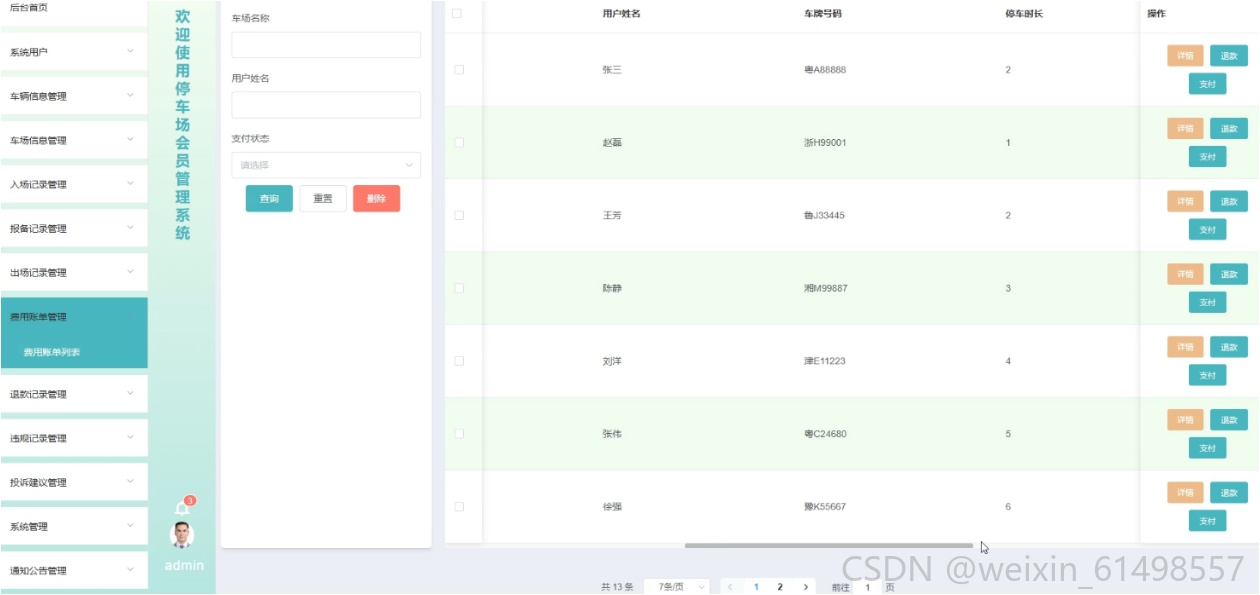Image resolution: width=1260 pixels, height=595 pixels.
Task: Select the checkbox in 王芳's row
Action: point(459,215)
